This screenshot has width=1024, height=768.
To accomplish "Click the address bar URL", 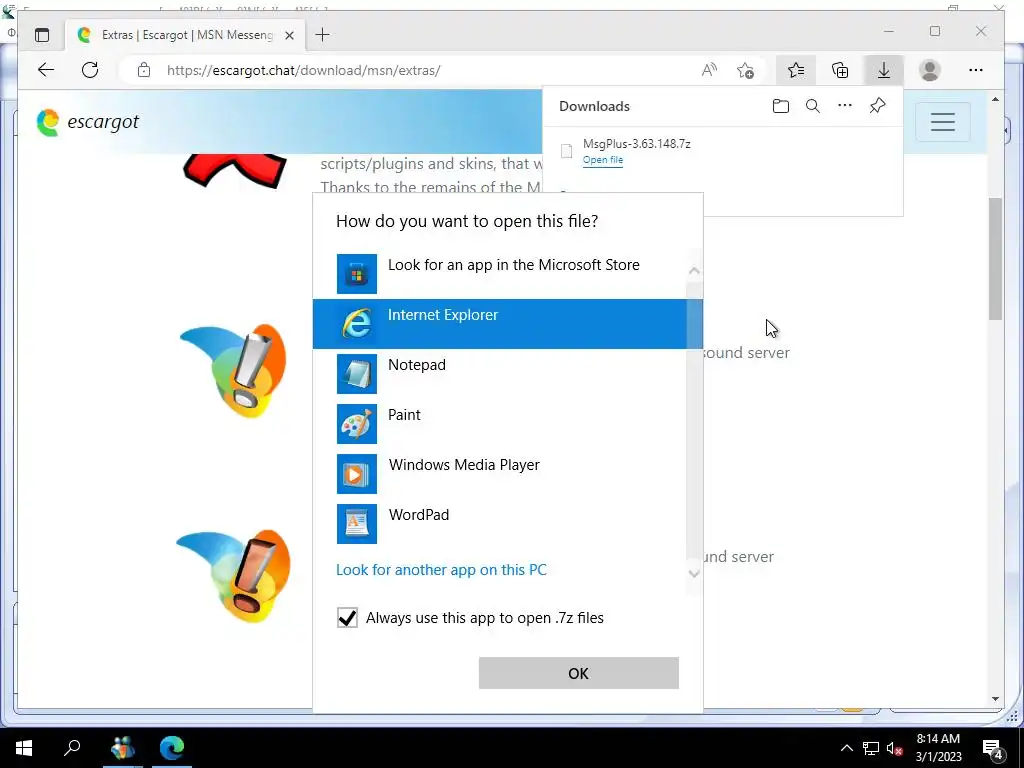I will (x=304, y=70).
